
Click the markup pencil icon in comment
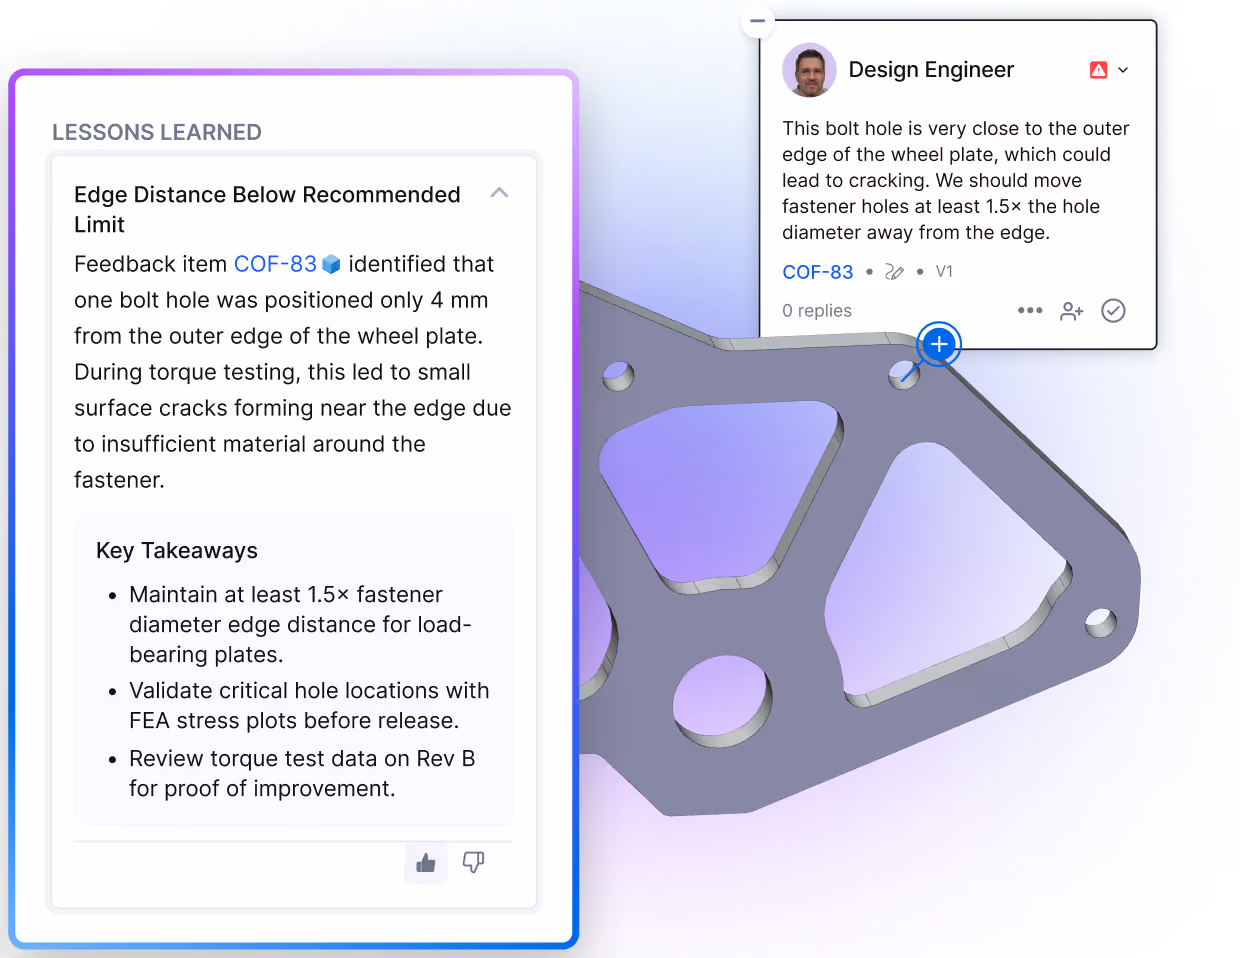(895, 272)
